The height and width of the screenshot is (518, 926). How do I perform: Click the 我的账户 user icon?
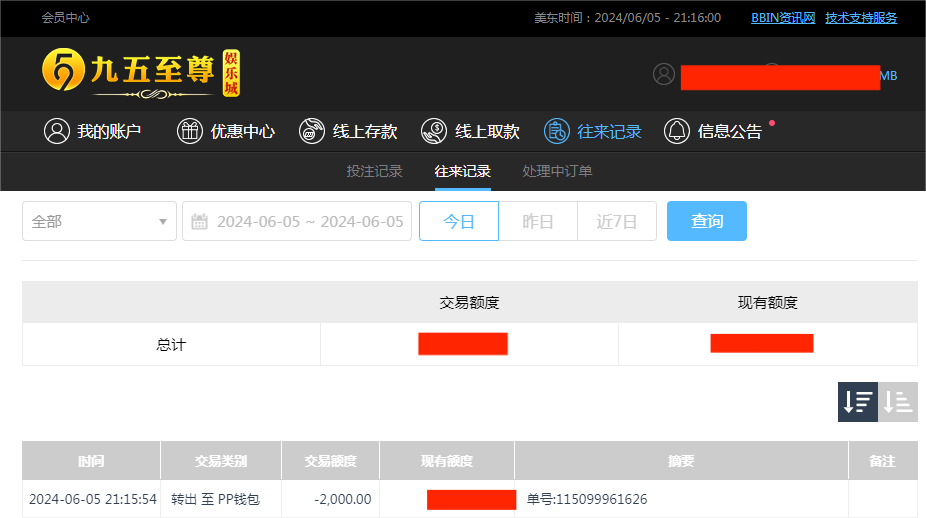(x=57, y=131)
